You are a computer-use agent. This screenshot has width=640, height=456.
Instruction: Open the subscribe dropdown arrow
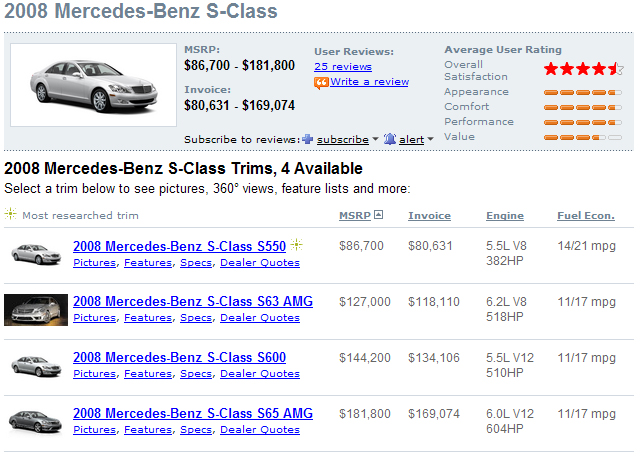coord(375,139)
